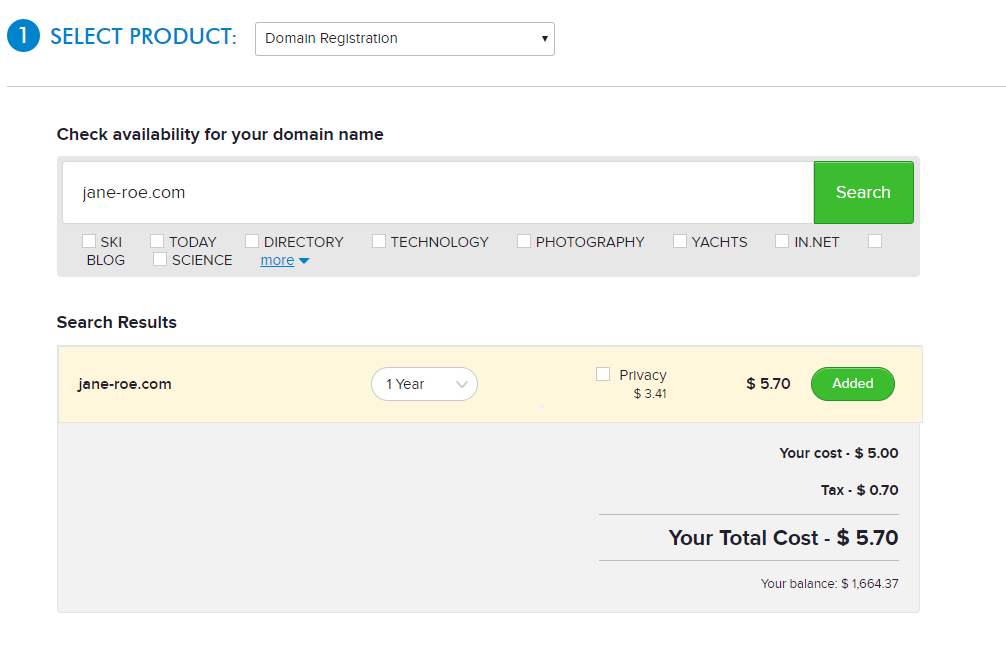Check the TODAY extension checkbox

157,241
